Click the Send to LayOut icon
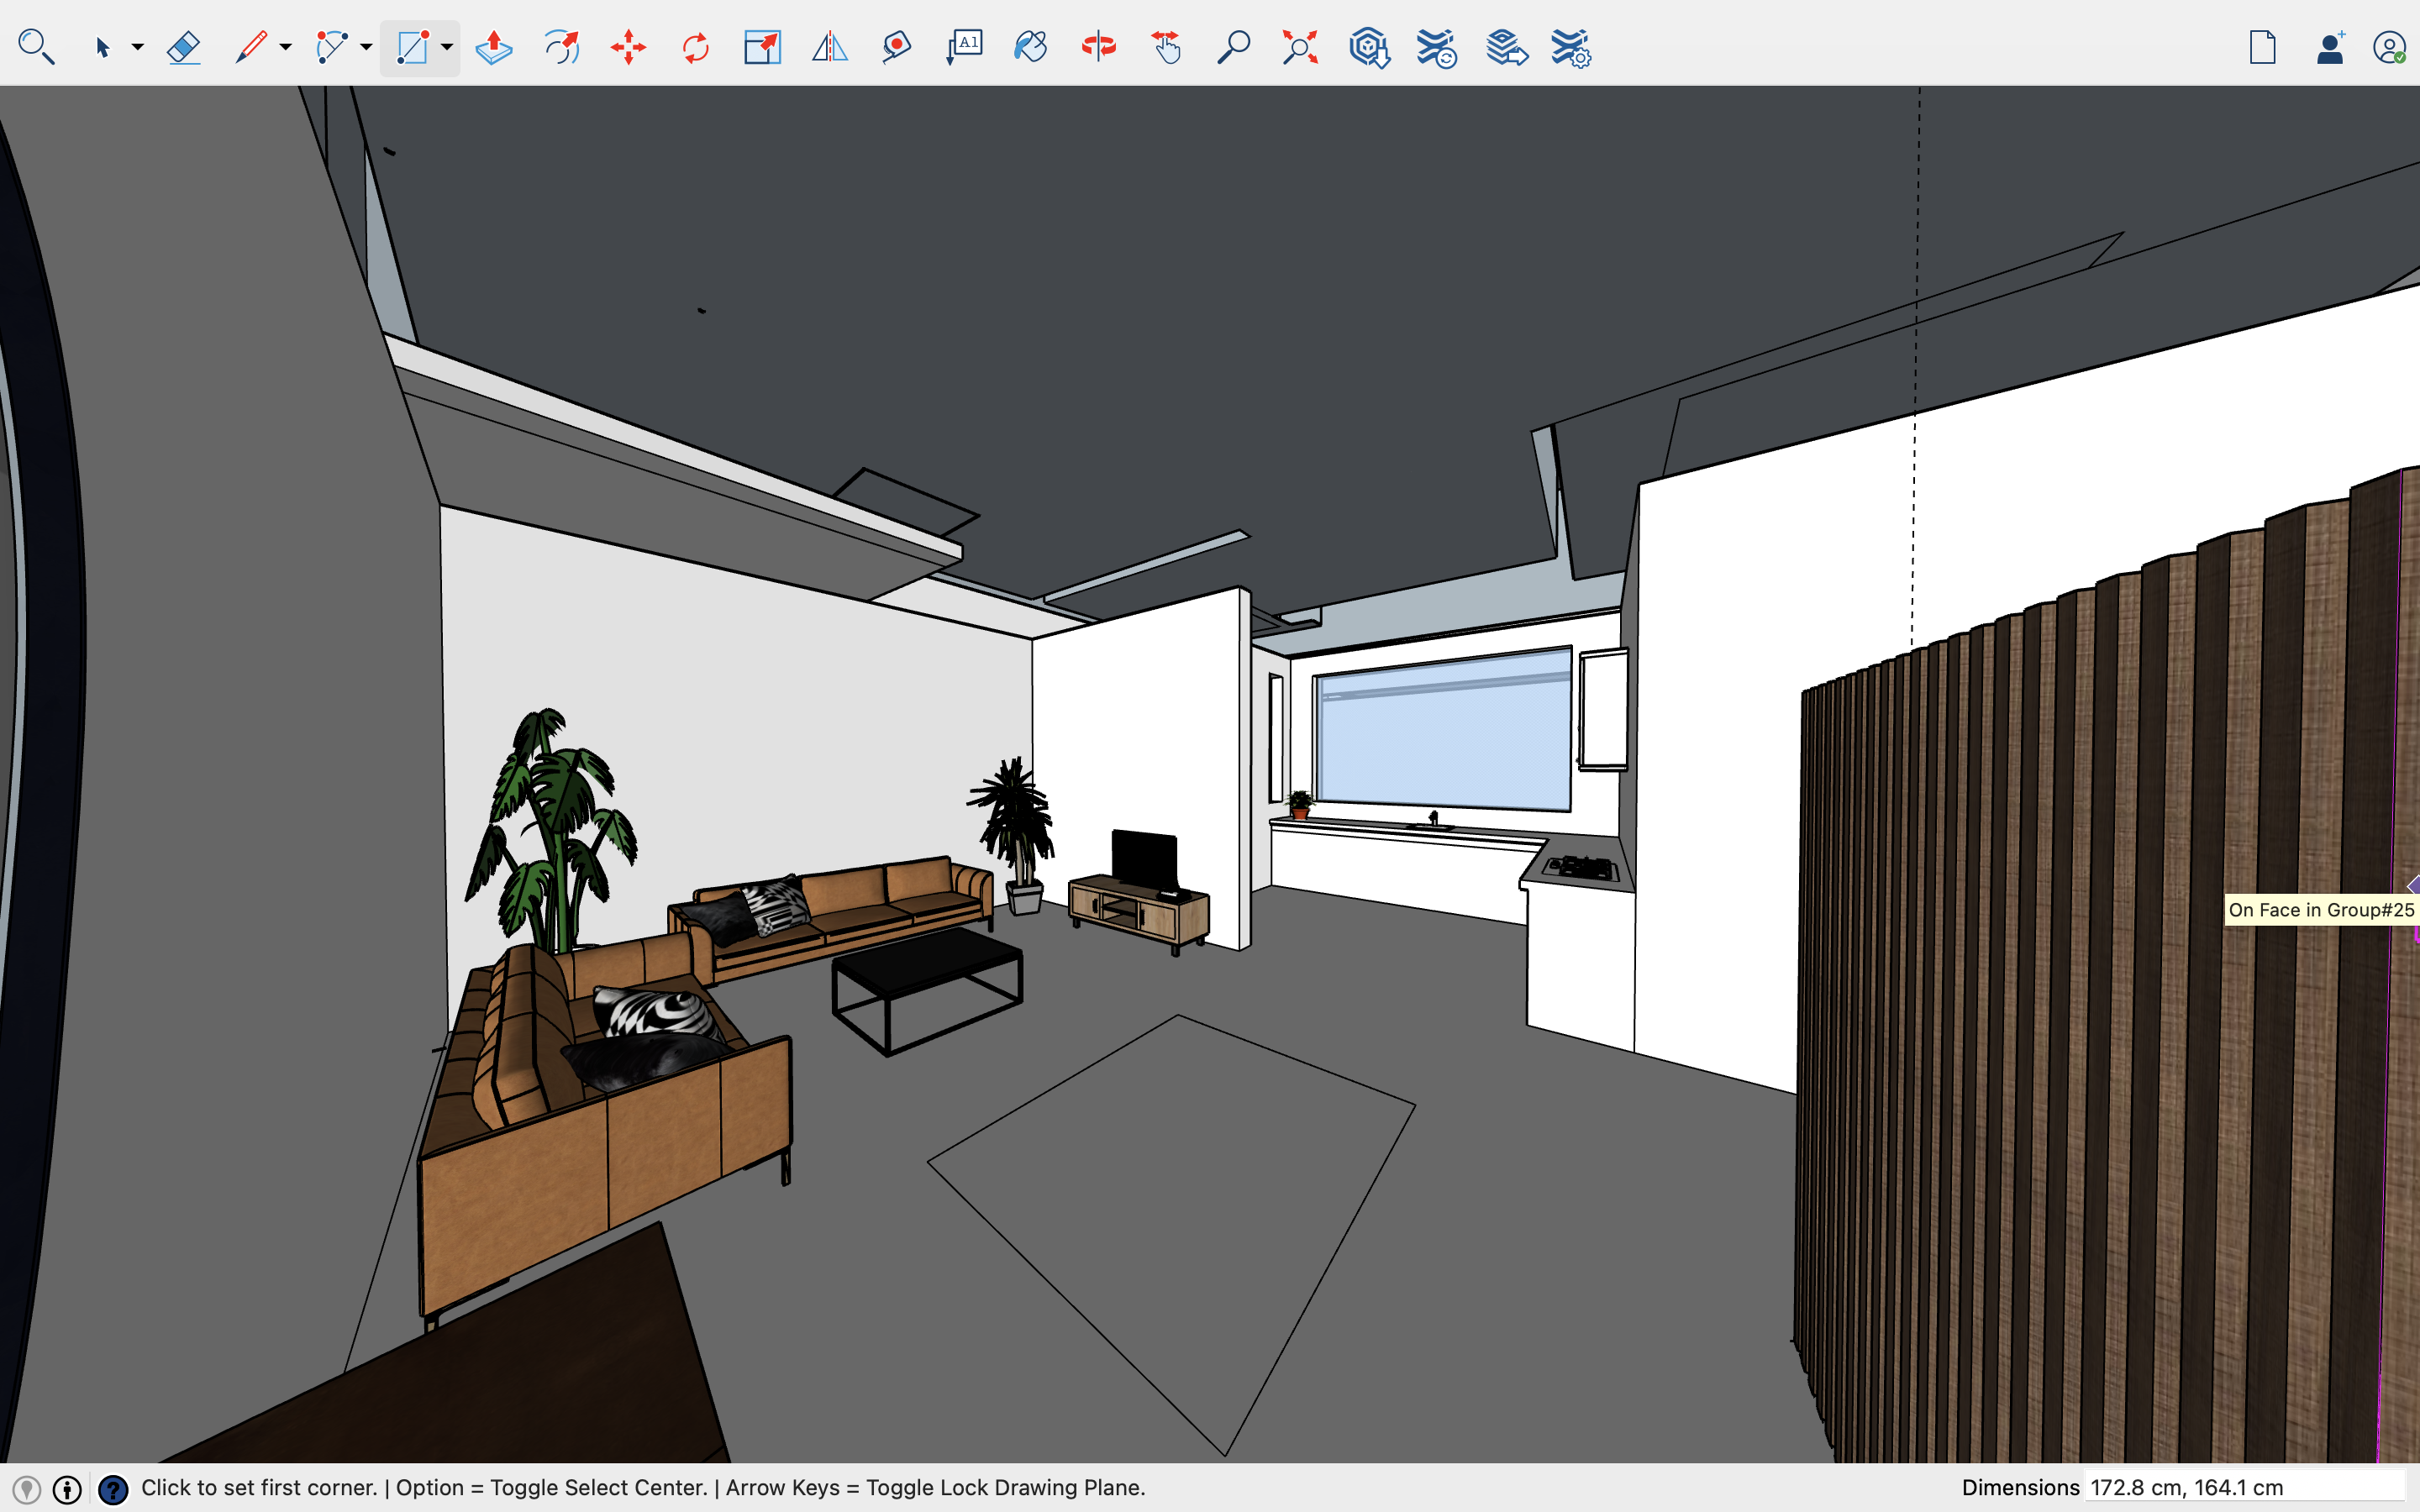2420x1512 pixels. tap(1506, 47)
